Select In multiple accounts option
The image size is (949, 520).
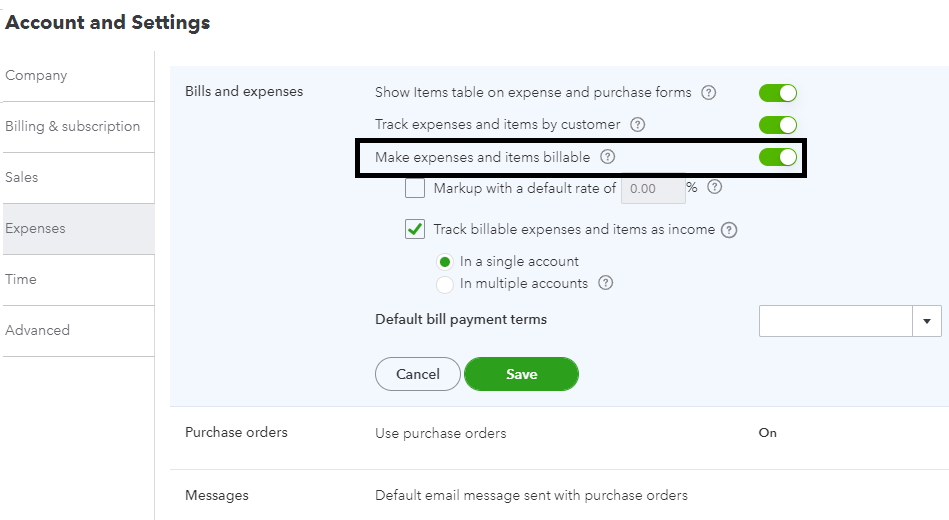pyautogui.click(x=445, y=284)
